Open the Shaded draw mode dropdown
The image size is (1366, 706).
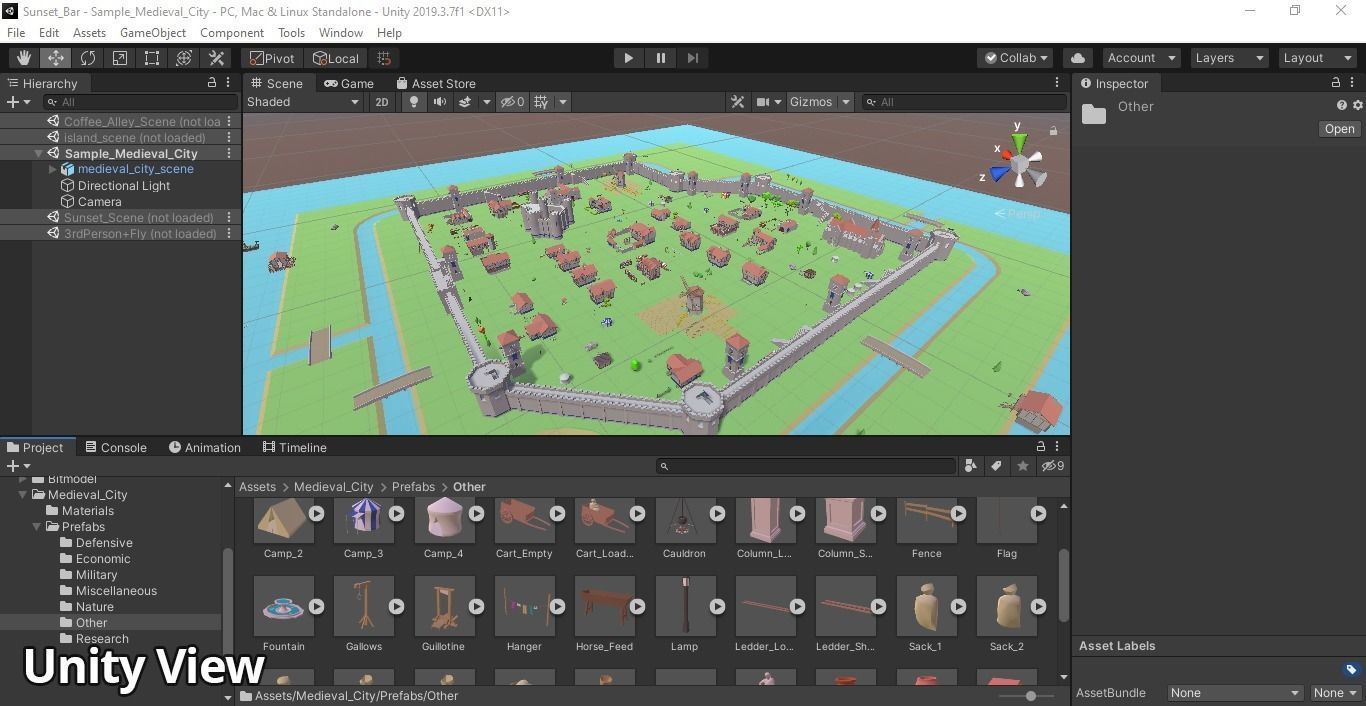click(x=303, y=102)
